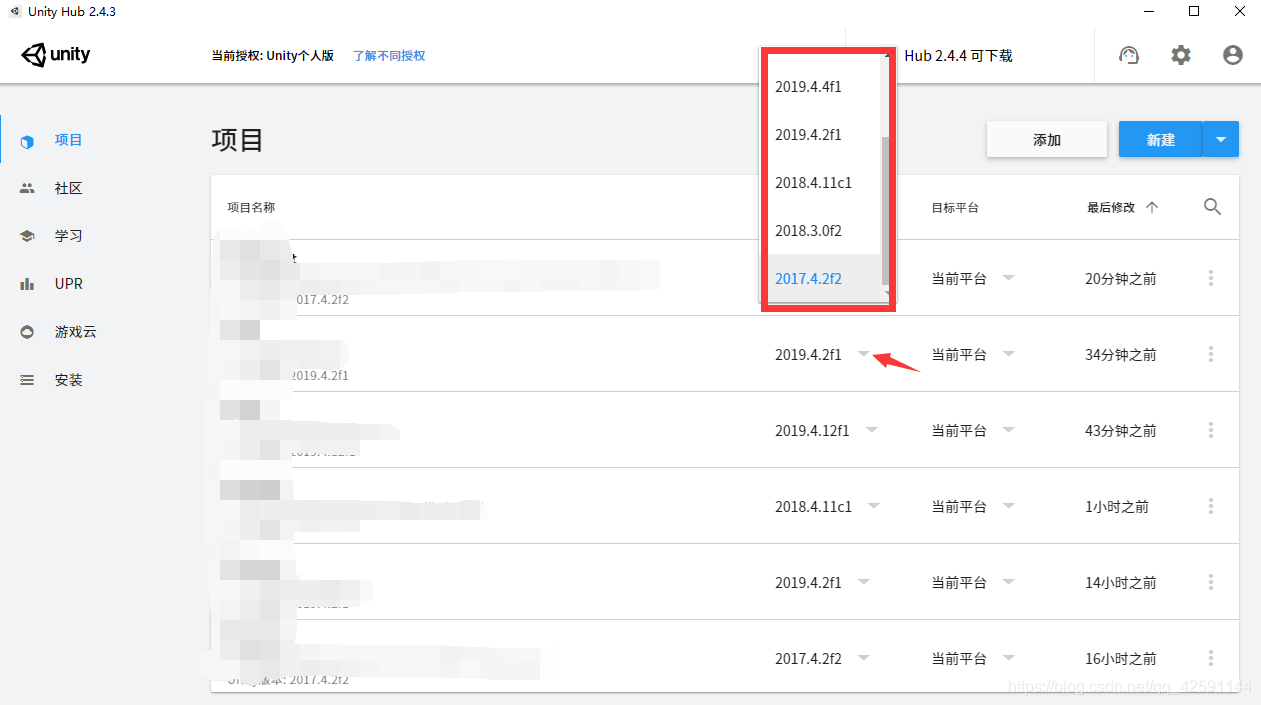Image resolution: width=1261 pixels, height=705 pixels.
Task: Open more options for 16小时之前 project
Action: [x=1211, y=659]
